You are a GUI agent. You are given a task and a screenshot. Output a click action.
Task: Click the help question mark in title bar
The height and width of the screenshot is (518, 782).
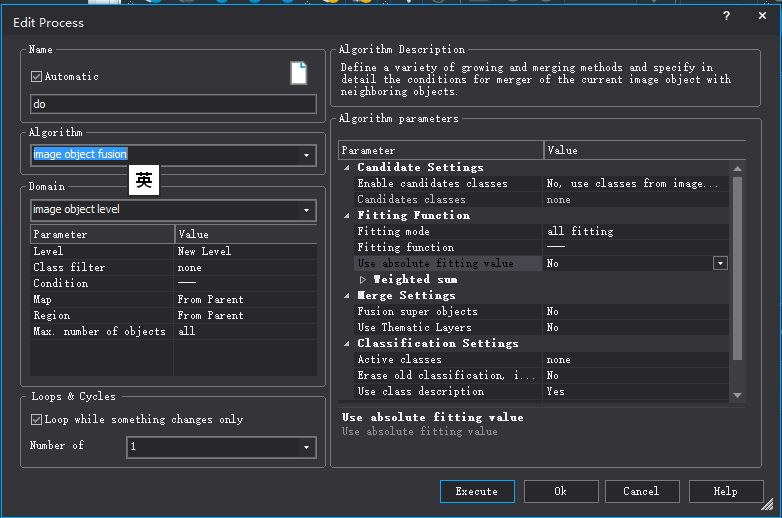pos(727,16)
